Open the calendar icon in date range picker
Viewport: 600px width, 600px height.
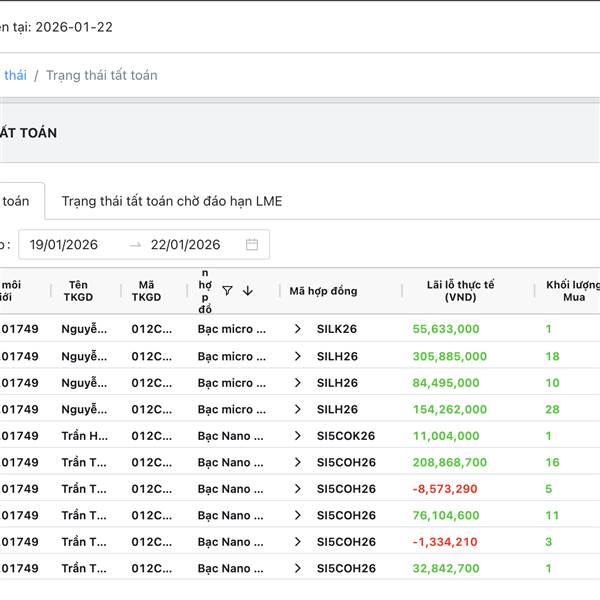click(x=252, y=245)
